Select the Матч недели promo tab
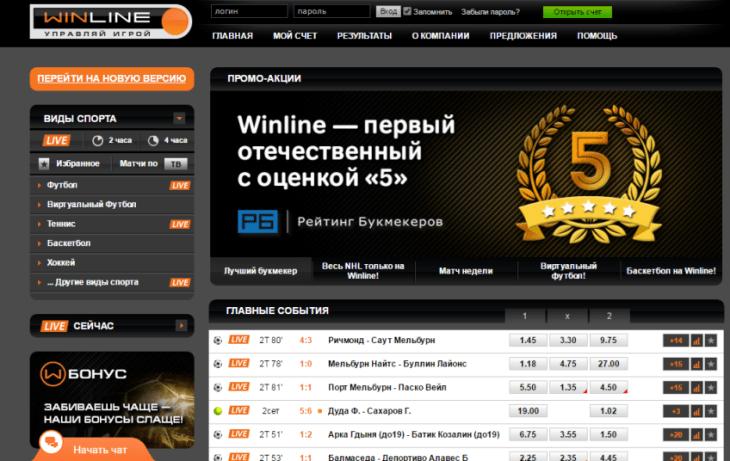Screen dimensions: 730x461 coord(466,271)
